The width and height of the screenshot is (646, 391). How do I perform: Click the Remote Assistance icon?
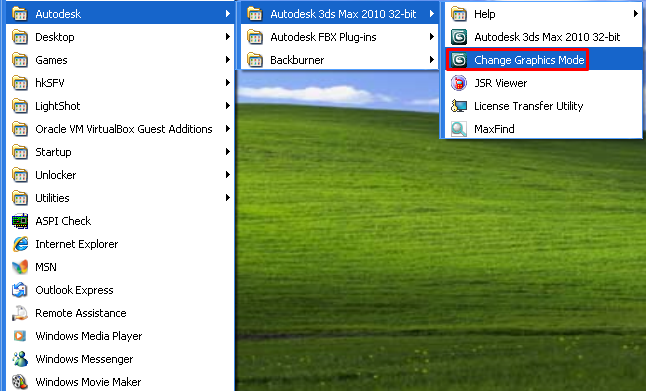click(20, 314)
